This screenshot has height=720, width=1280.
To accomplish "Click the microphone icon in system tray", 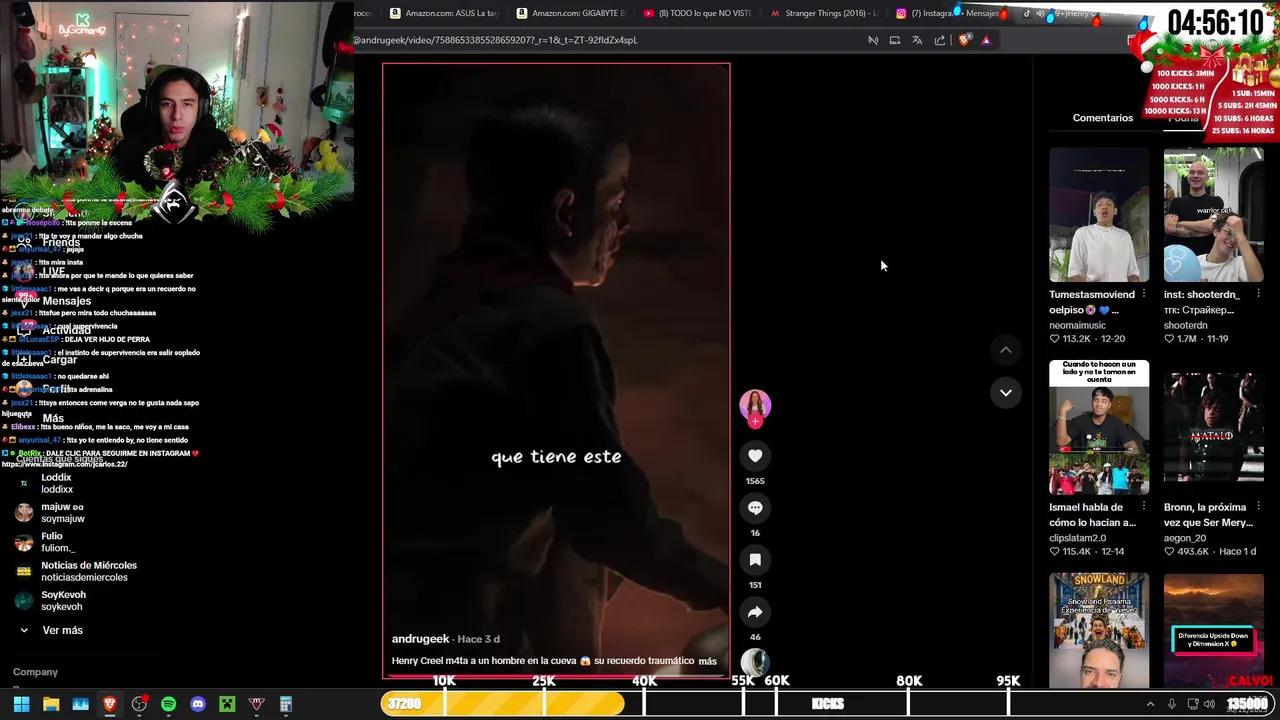I will tap(1172, 704).
